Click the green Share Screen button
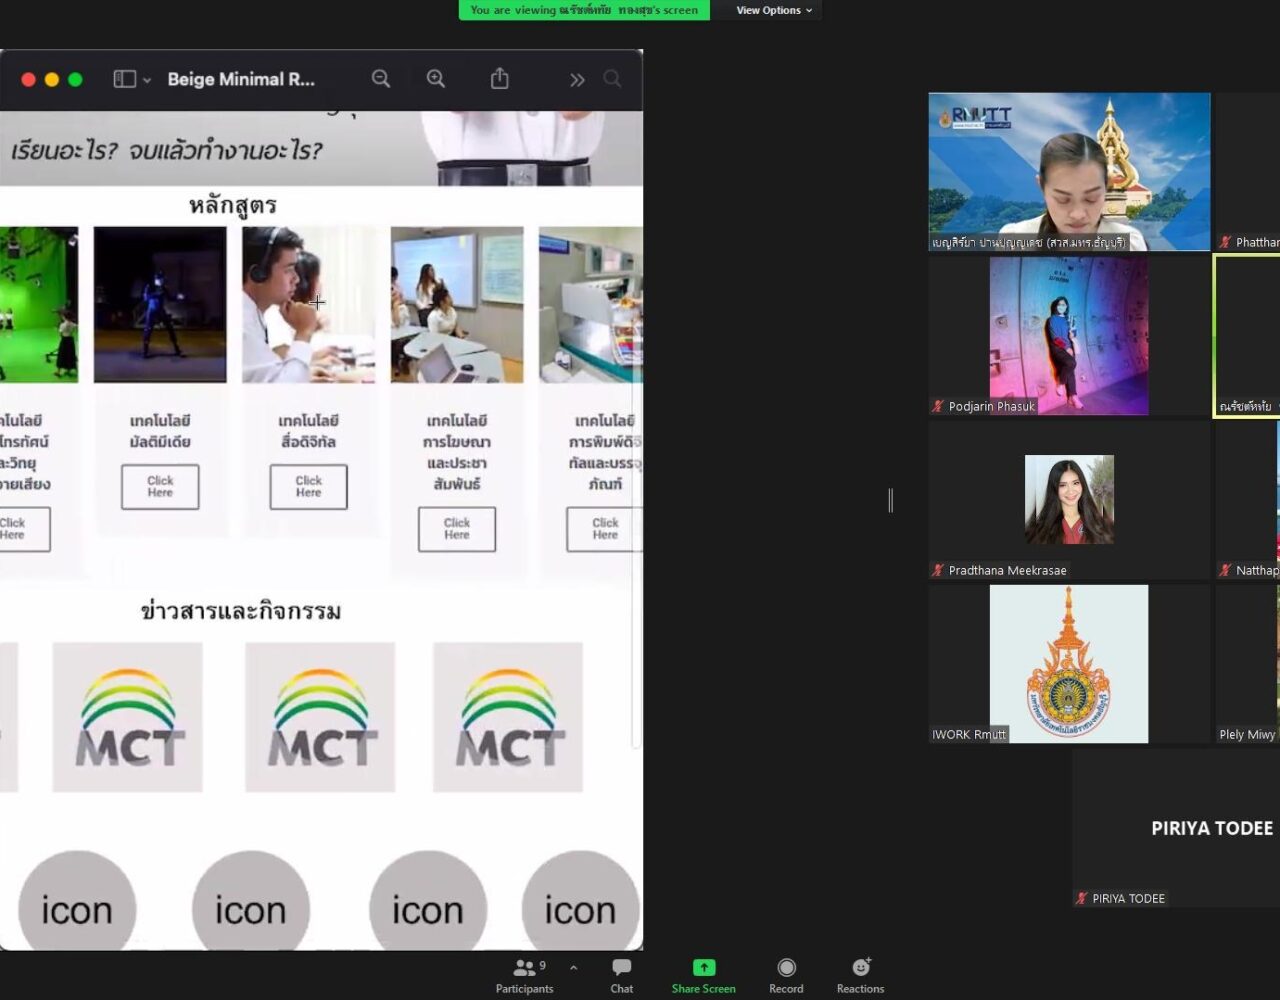Image resolution: width=1280 pixels, height=1000 pixels. point(704,976)
